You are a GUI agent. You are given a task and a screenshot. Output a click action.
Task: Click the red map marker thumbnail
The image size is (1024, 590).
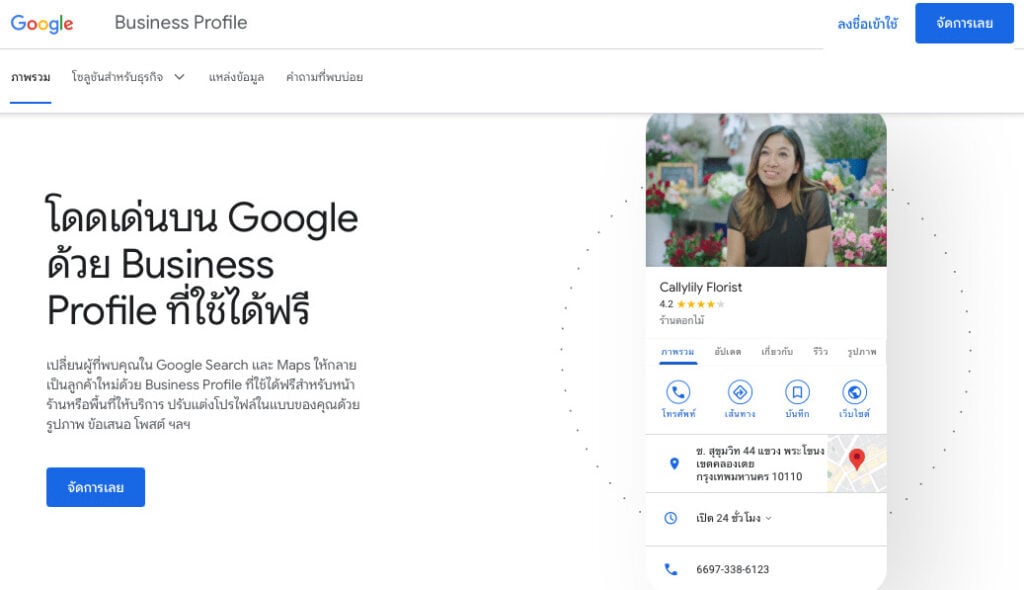point(857,463)
